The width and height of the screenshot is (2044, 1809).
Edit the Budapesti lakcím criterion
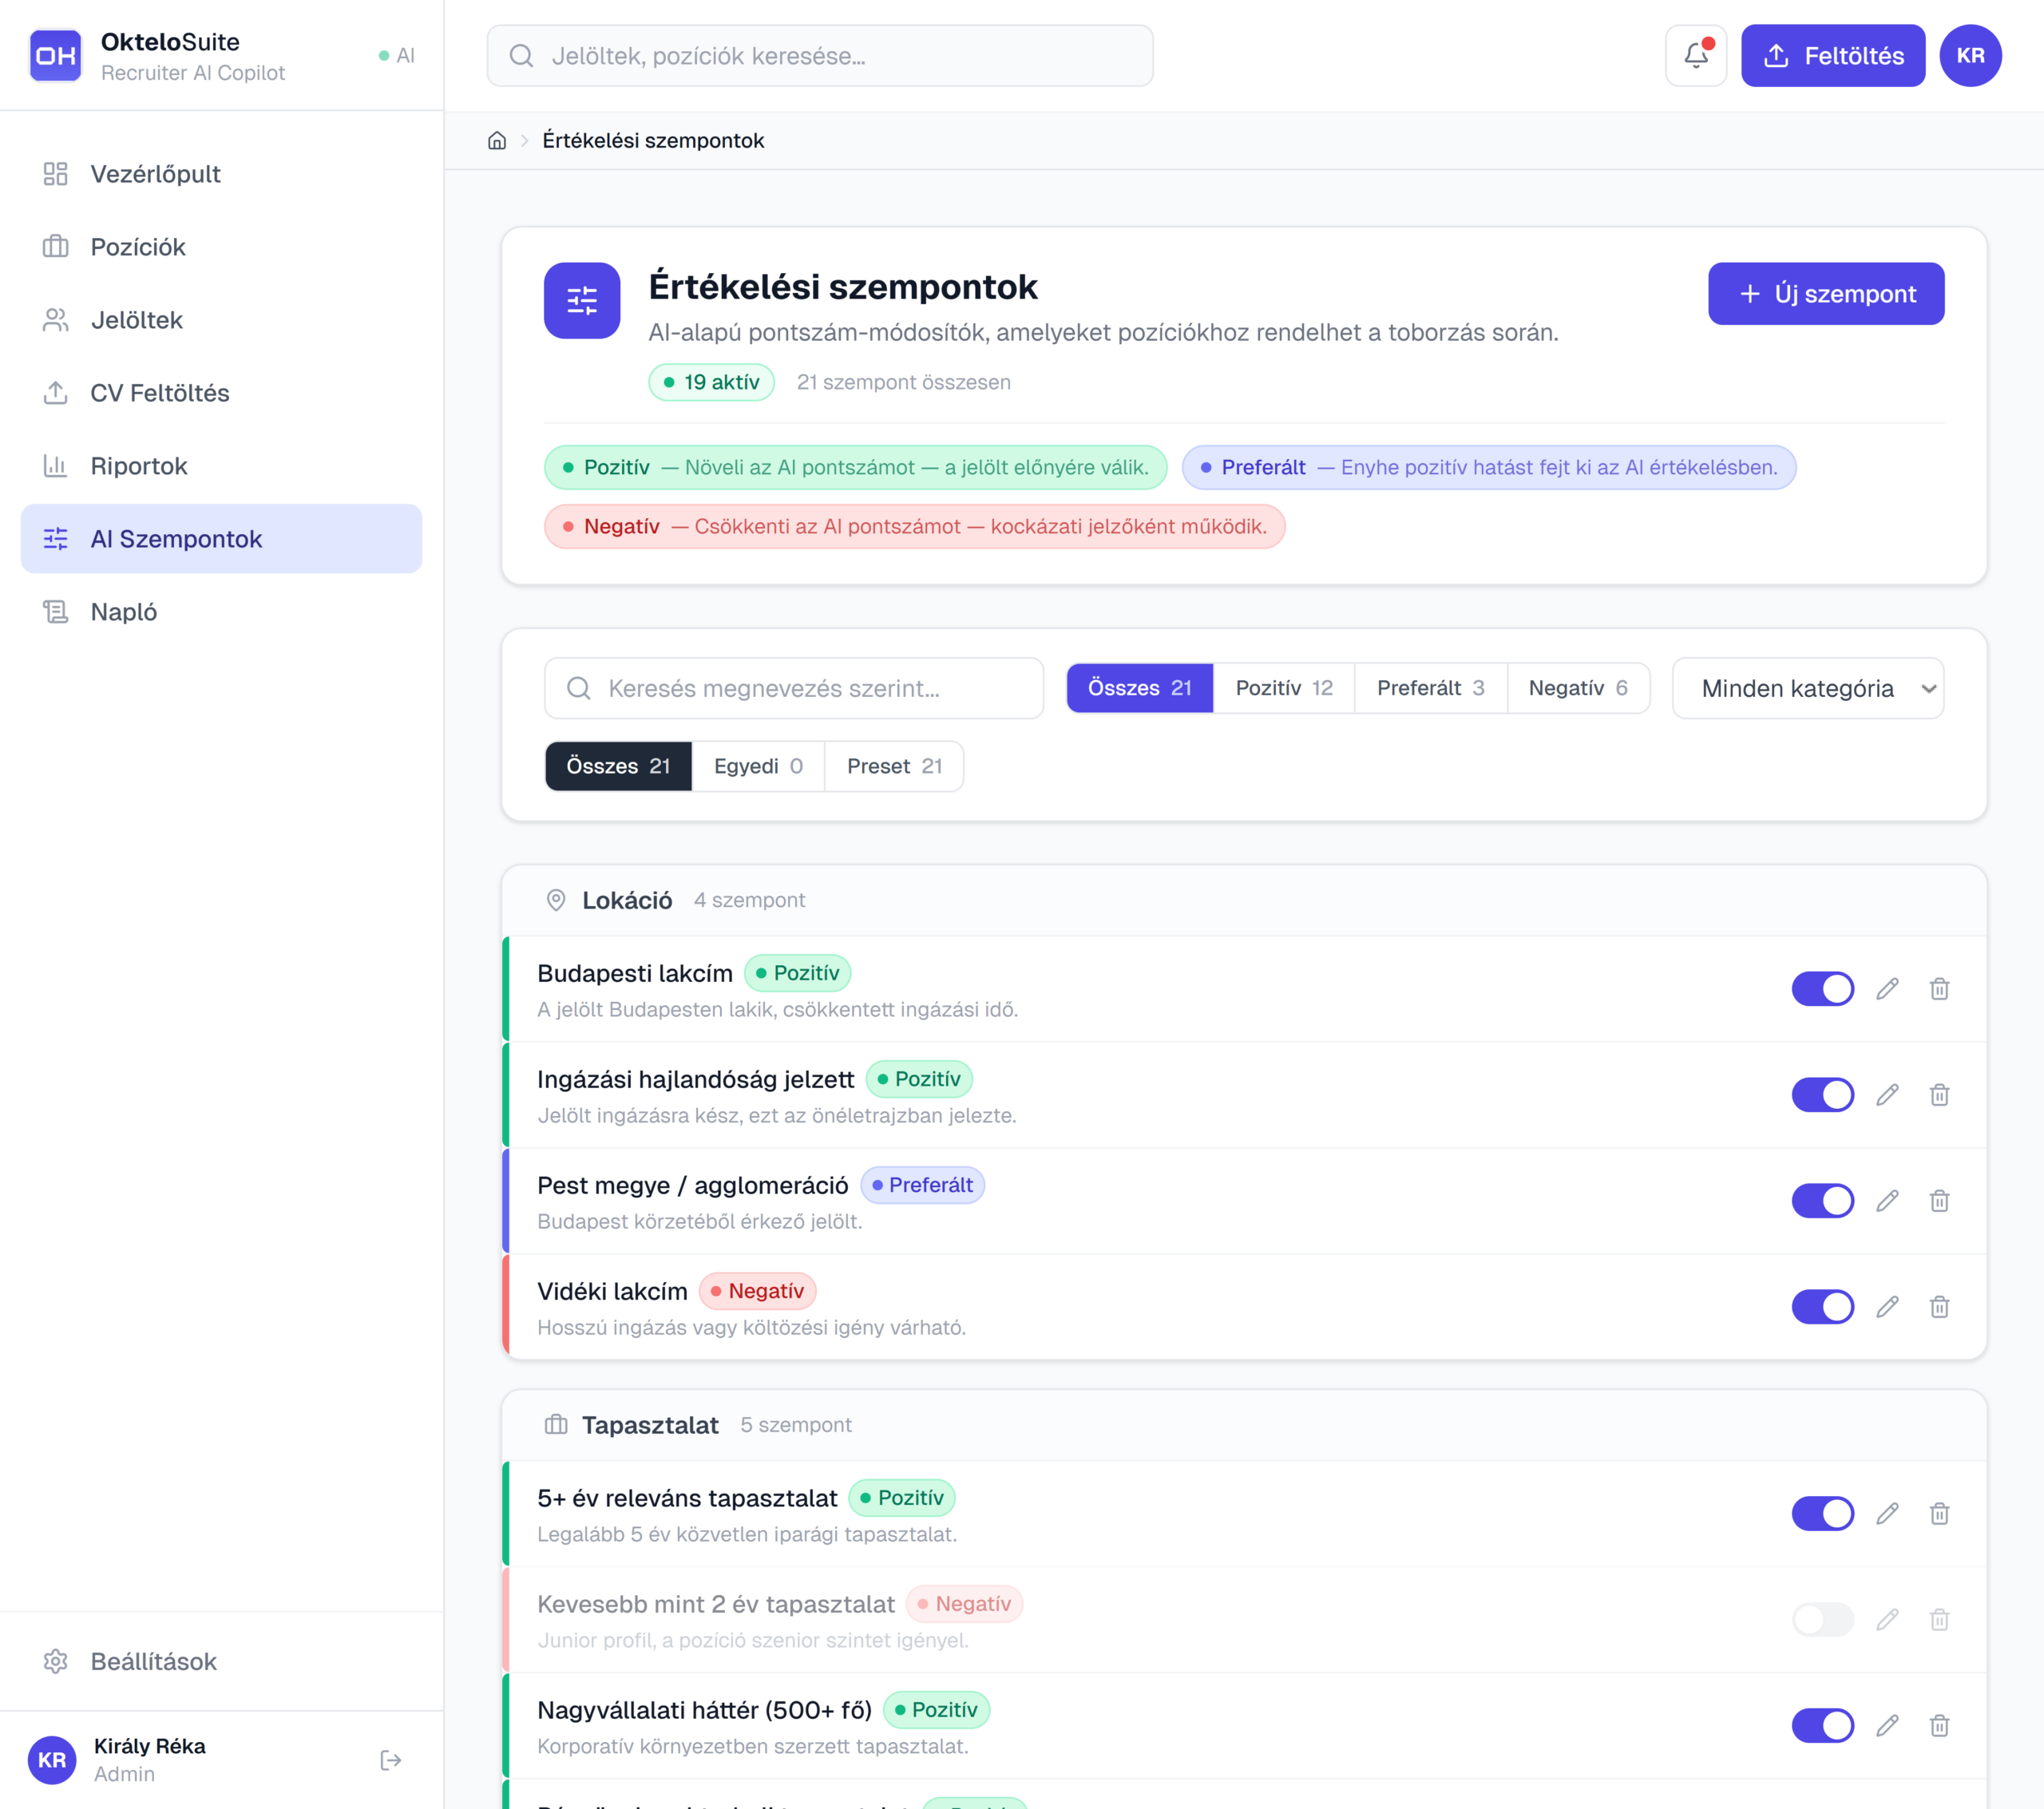pos(1886,989)
